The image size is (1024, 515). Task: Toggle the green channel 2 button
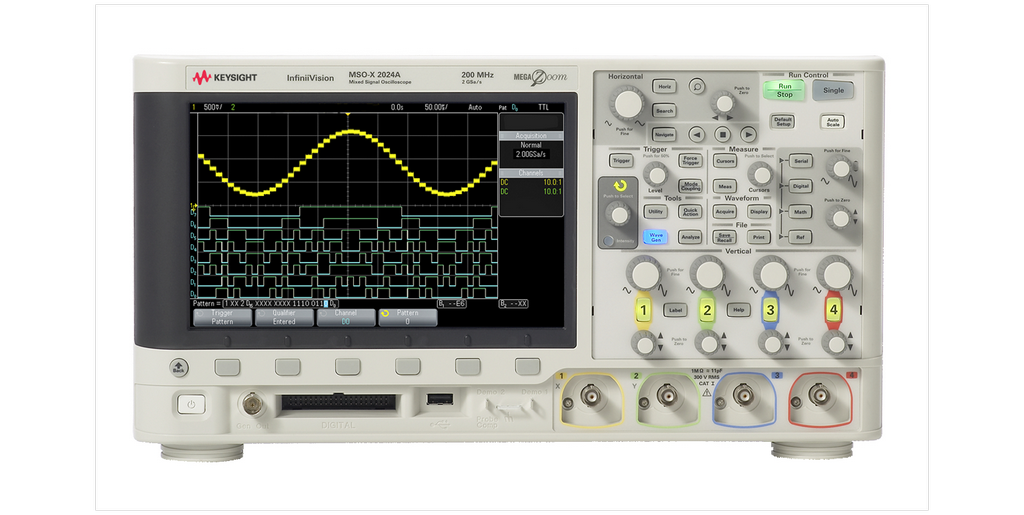point(707,311)
